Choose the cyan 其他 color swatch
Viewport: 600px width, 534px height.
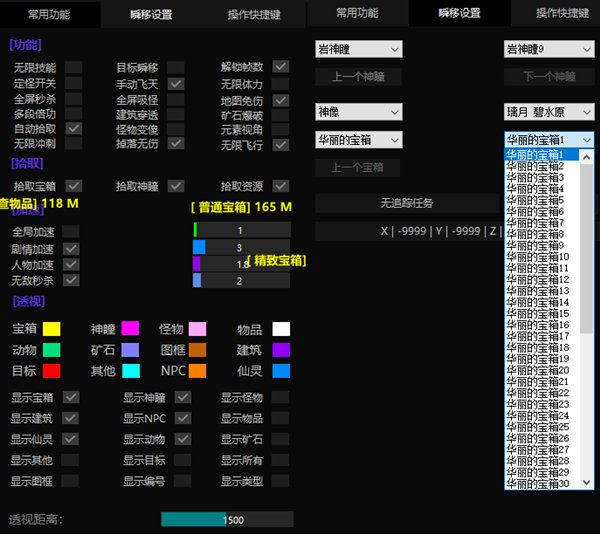pyautogui.click(x=130, y=371)
